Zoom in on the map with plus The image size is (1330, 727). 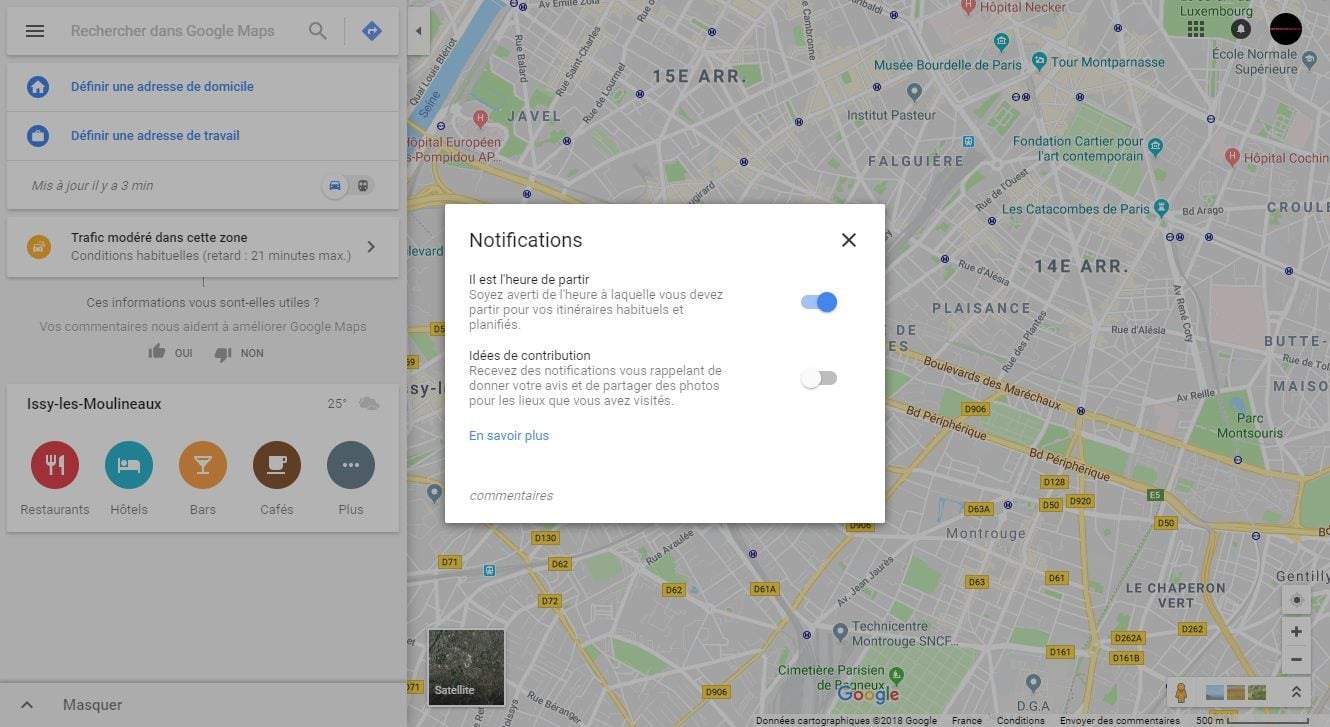[1296, 632]
